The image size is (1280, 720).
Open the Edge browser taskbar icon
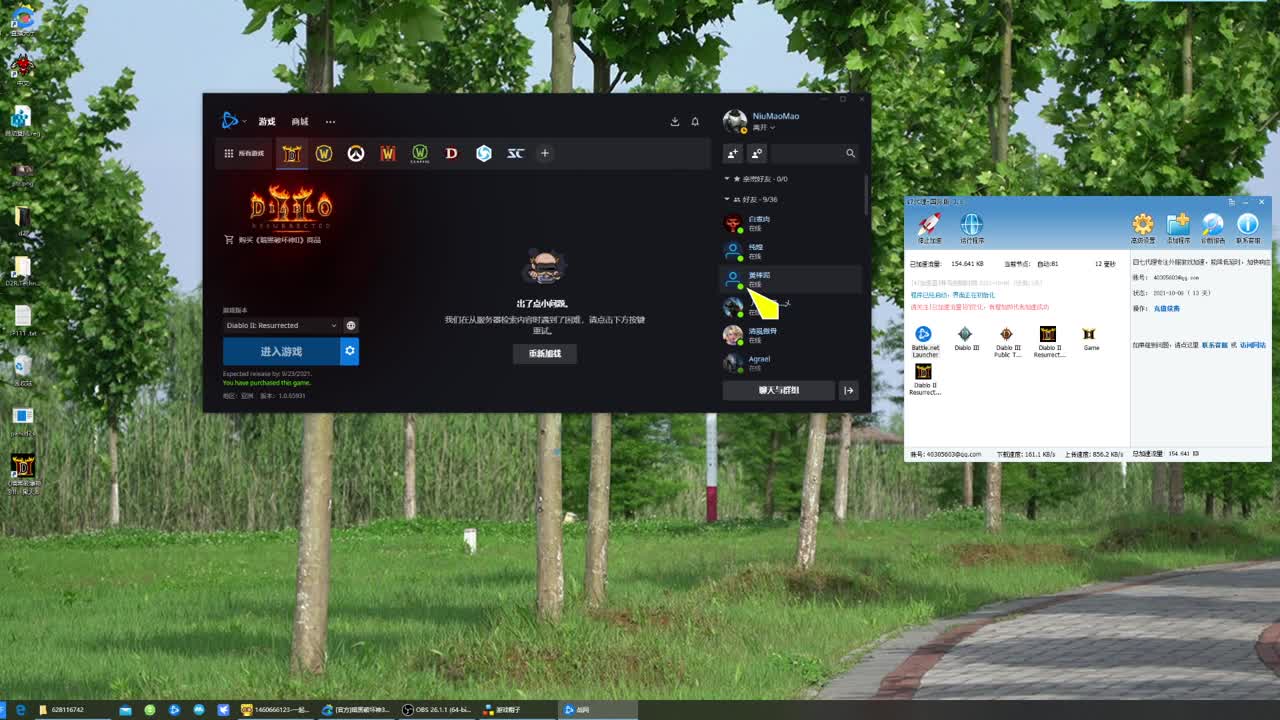click(x=20, y=710)
